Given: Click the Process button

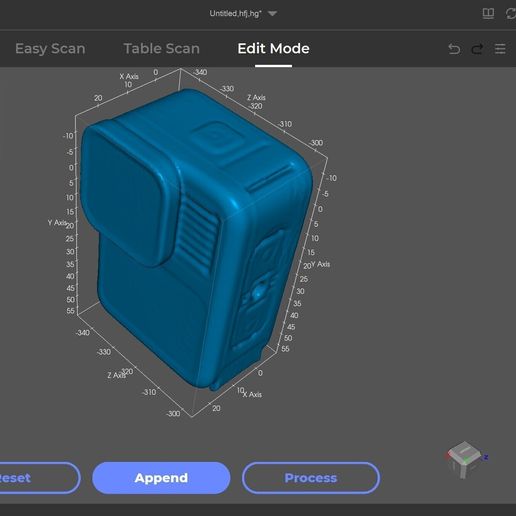Looking at the screenshot, I should (x=311, y=478).
